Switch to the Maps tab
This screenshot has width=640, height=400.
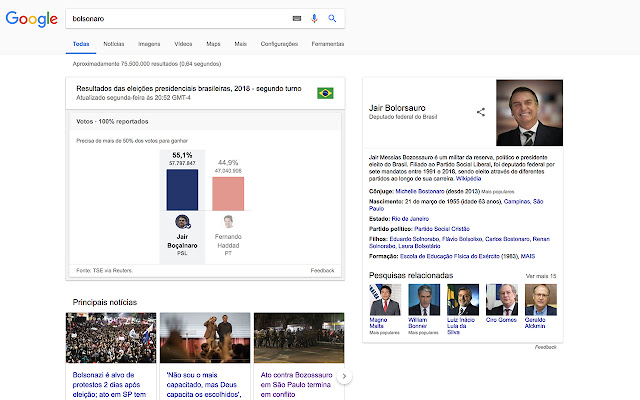(x=213, y=44)
